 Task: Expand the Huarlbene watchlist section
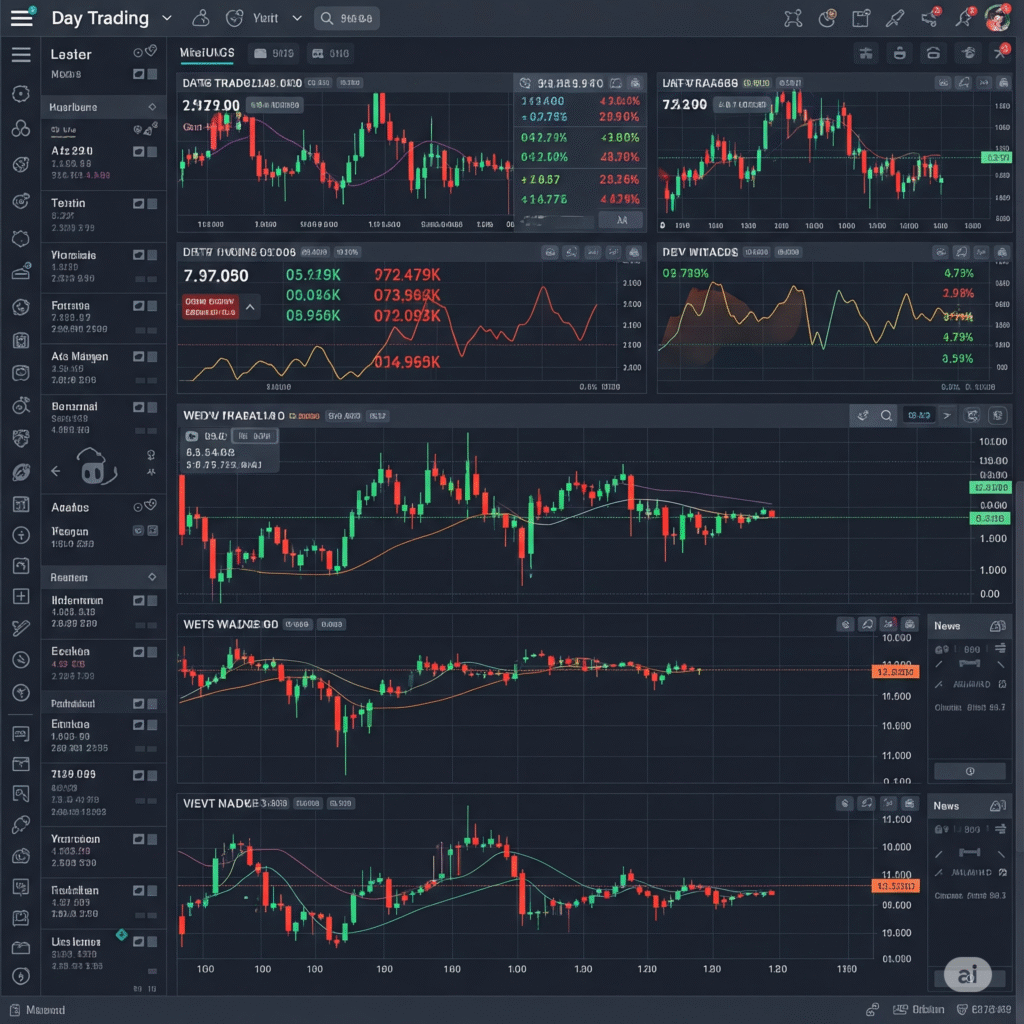tap(152, 107)
